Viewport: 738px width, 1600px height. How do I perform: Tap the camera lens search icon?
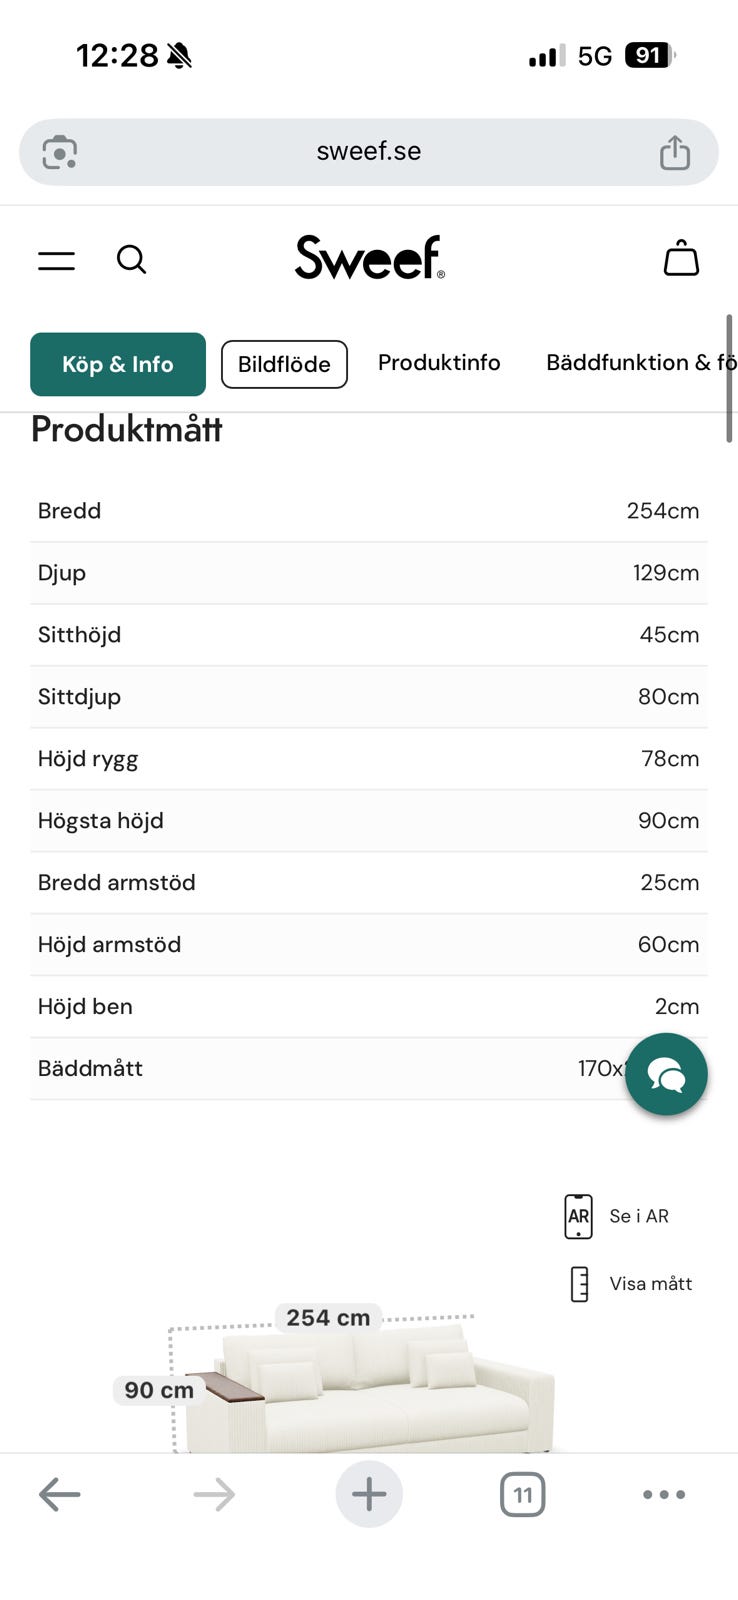click(x=60, y=152)
